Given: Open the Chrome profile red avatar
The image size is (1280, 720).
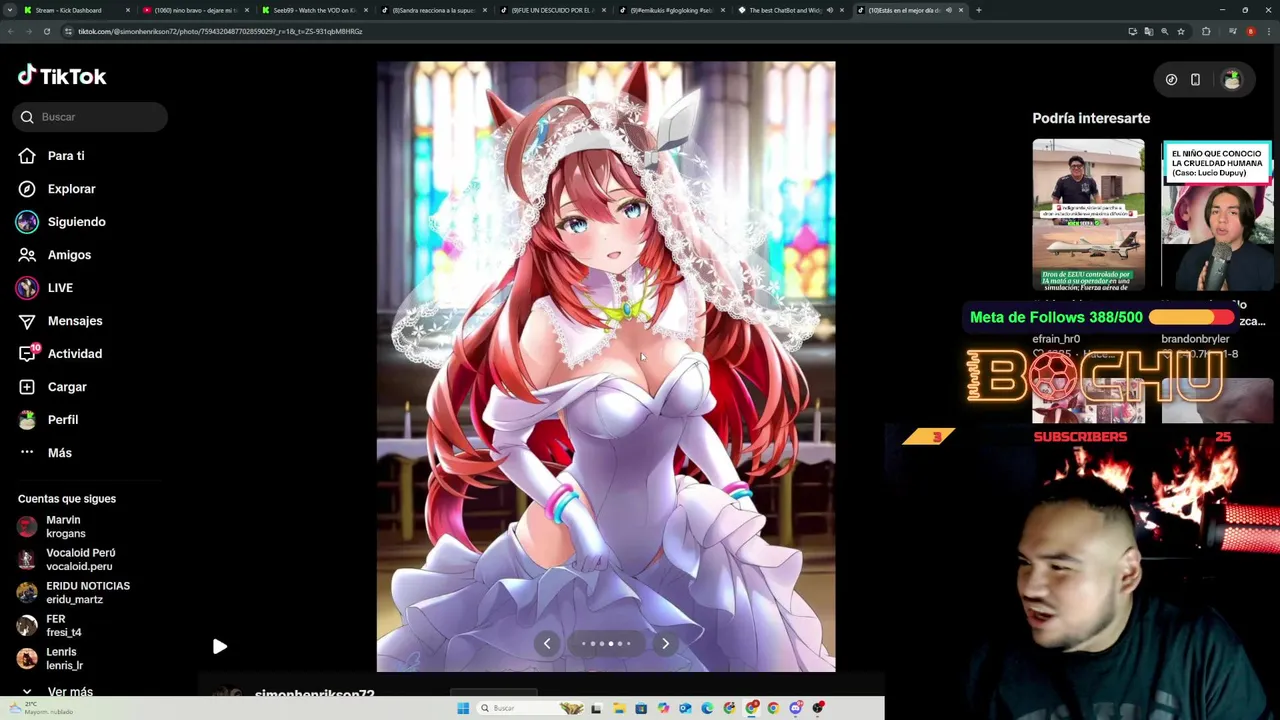Looking at the screenshot, I should [x=1251, y=31].
